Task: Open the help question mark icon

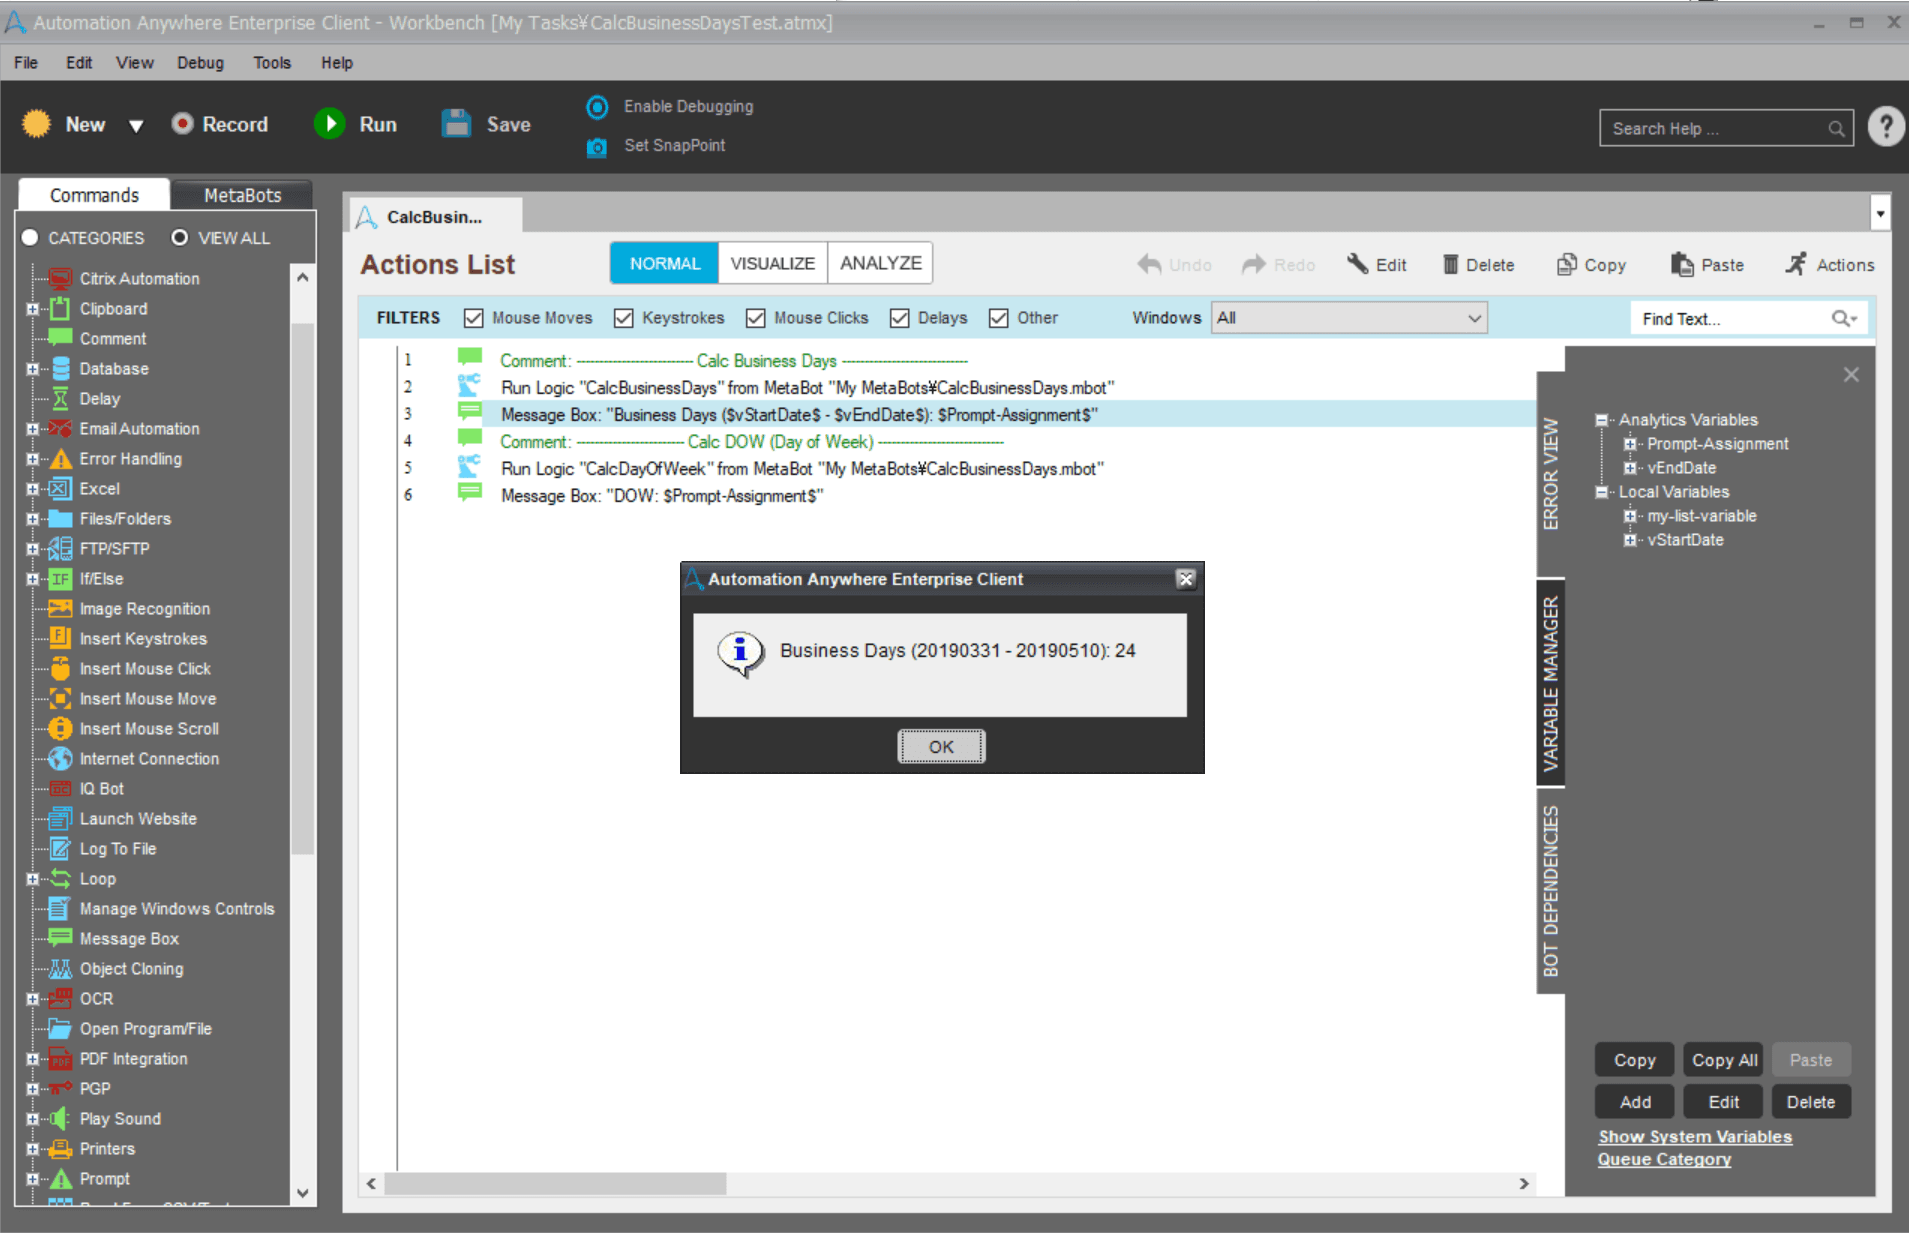Action: click(1885, 127)
